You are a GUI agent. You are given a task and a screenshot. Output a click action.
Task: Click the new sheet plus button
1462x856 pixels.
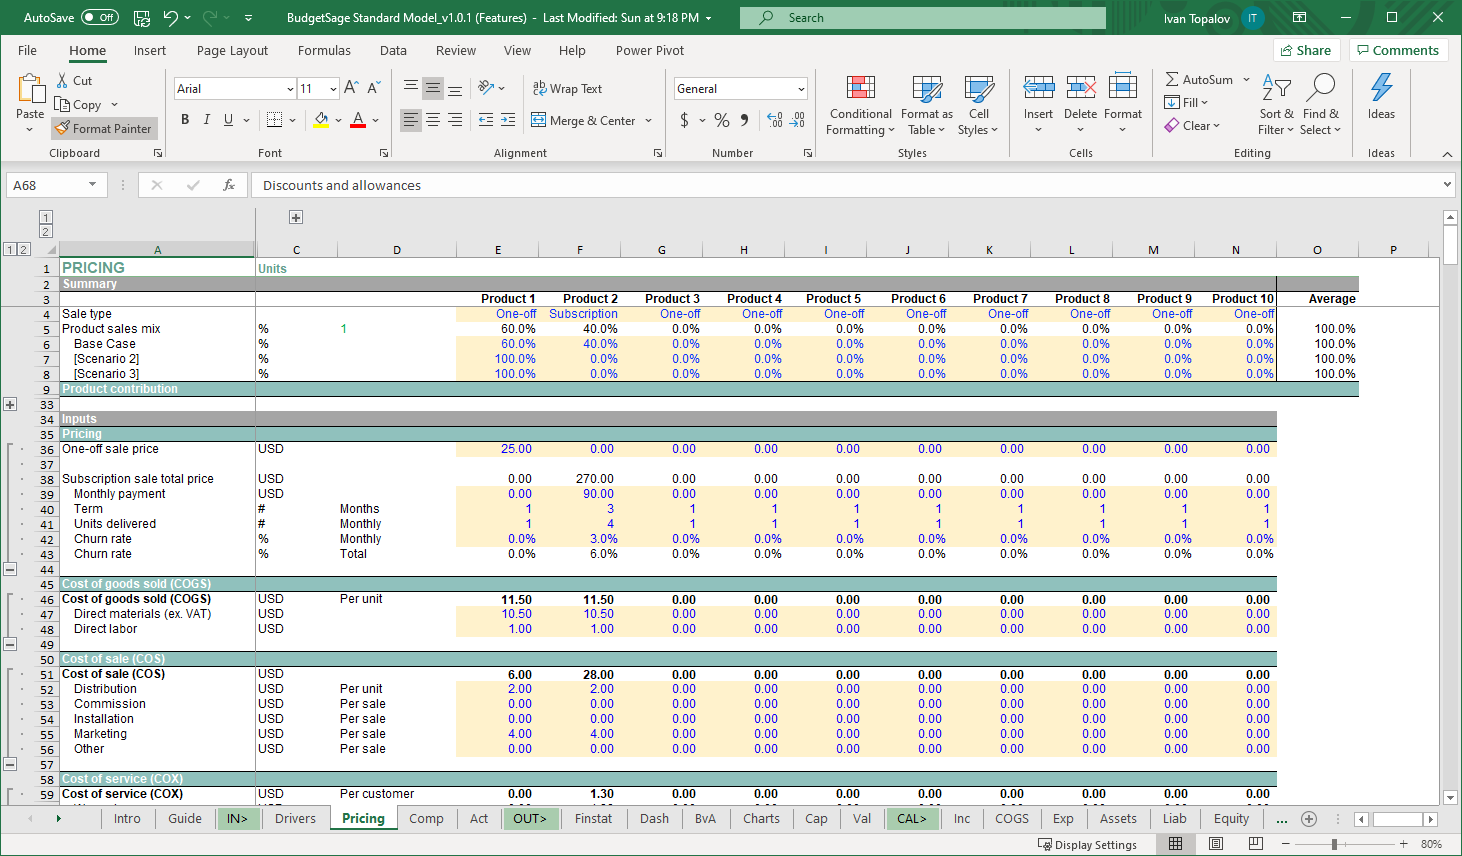(1308, 819)
